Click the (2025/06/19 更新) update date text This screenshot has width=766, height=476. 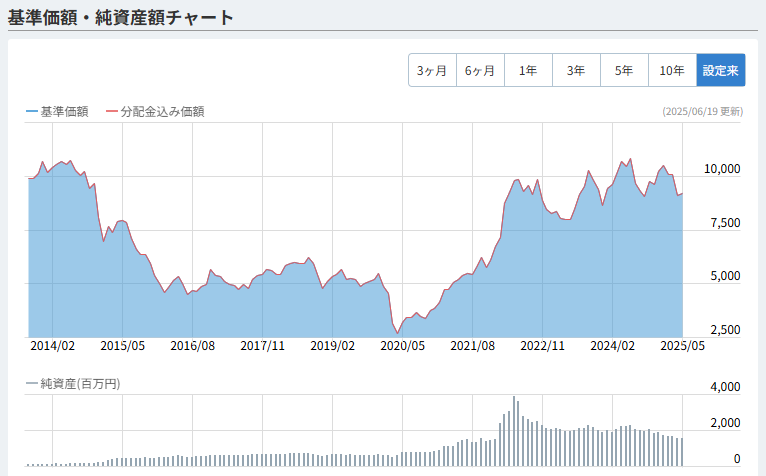[702, 111]
